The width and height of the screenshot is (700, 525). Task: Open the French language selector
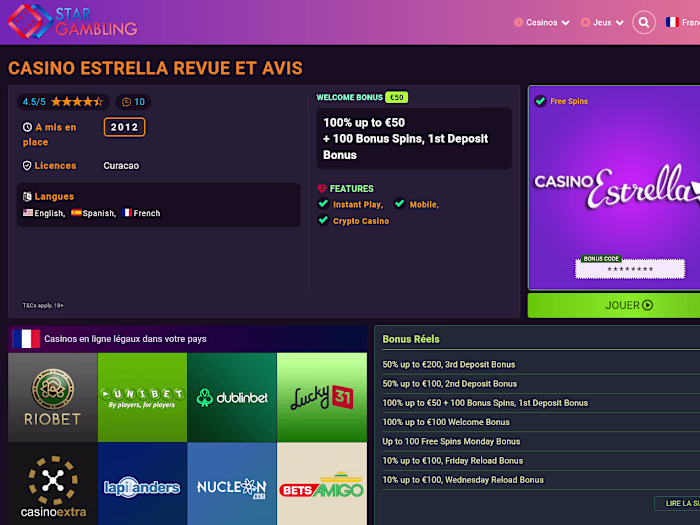click(683, 22)
